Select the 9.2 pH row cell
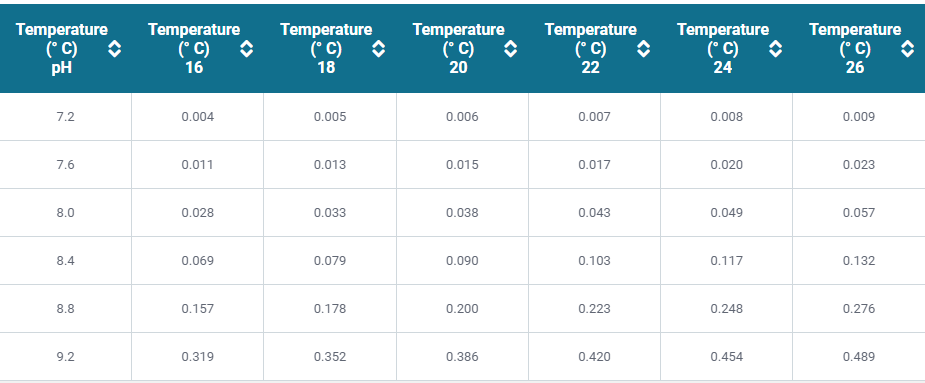925x383 pixels. (65, 357)
